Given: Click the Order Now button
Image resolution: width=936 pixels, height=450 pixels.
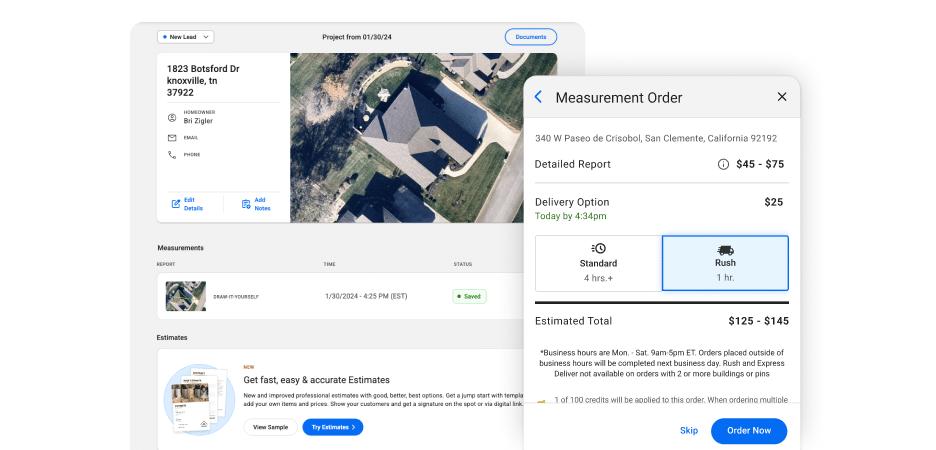Looking at the screenshot, I should (749, 430).
